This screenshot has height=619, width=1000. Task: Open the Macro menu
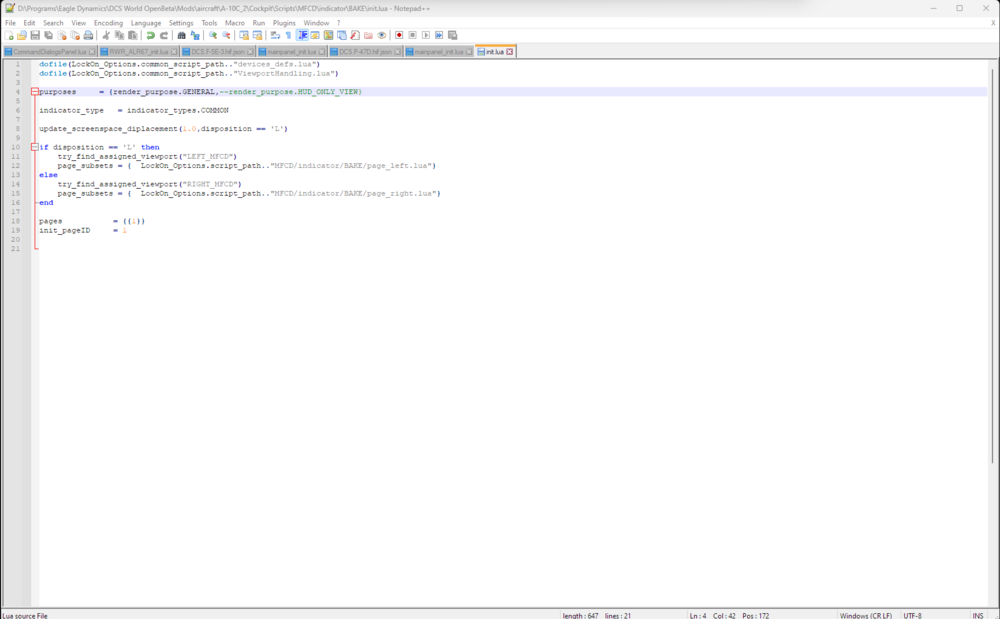click(x=235, y=23)
